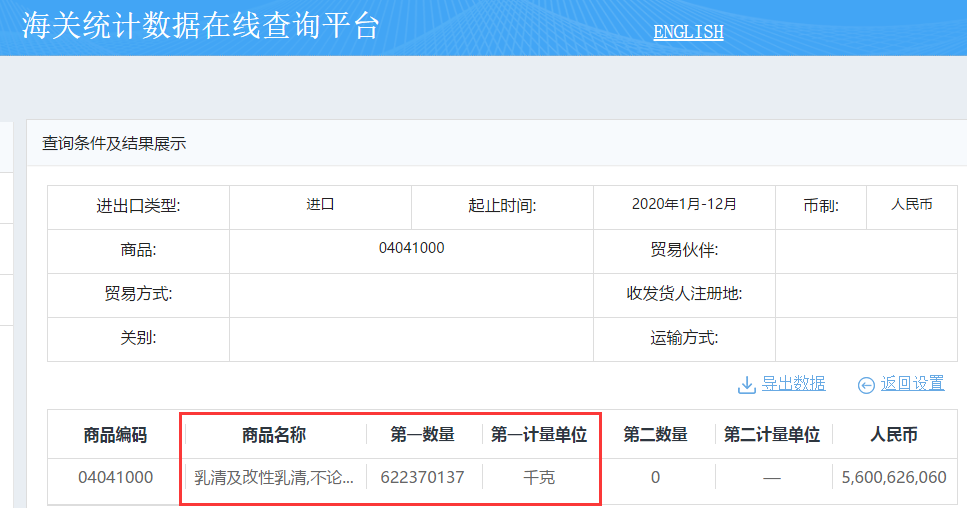Click the 导出数据 export link
The width and height of the screenshot is (967, 508).
(793, 384)
